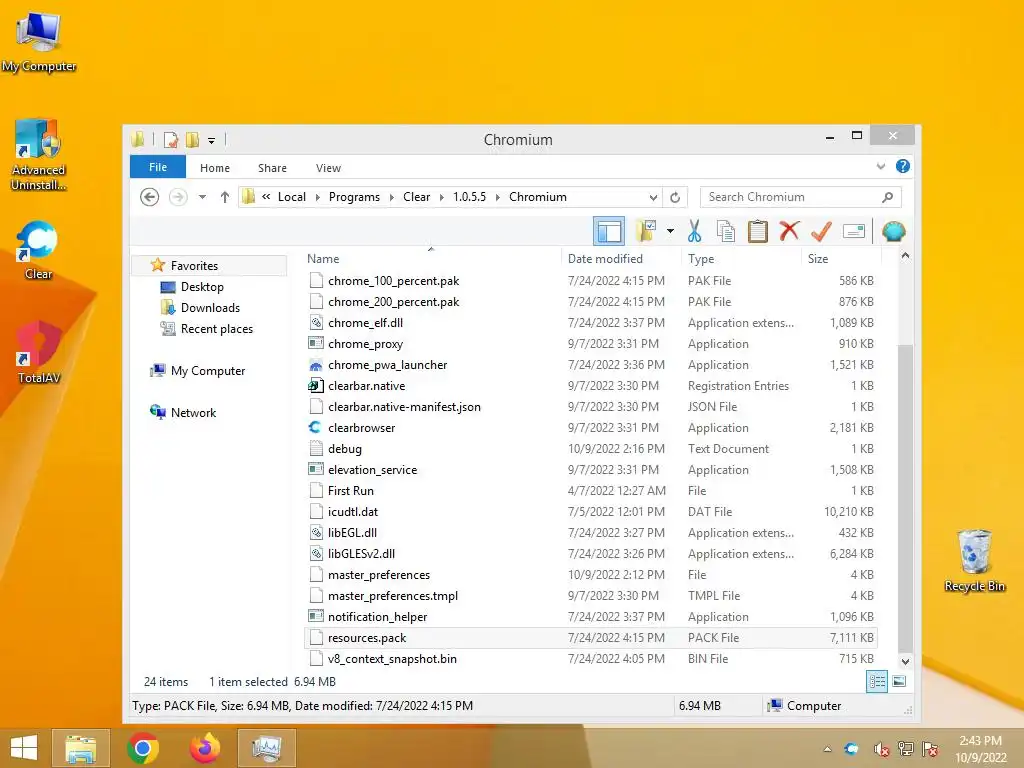Click the Classic Shell settings icon
1024x768 pixels.
tap(893, 231)
